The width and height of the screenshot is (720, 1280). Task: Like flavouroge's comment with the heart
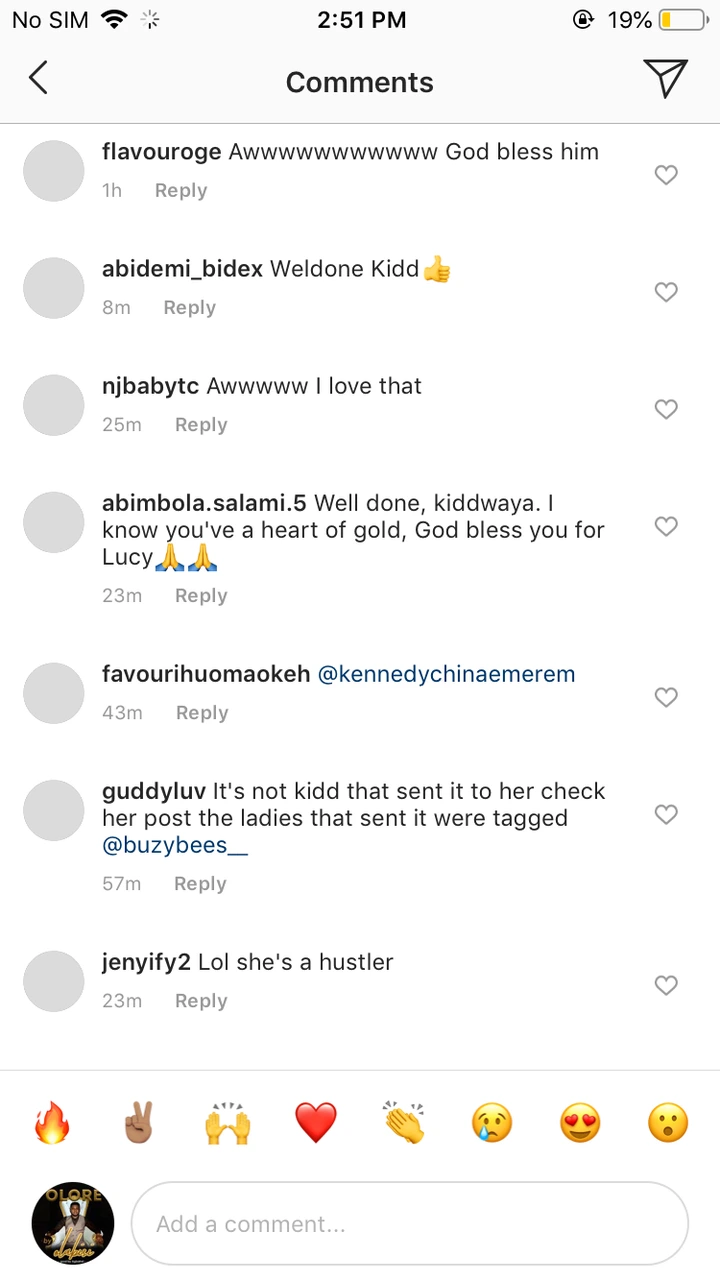click(x=666, y=175)
